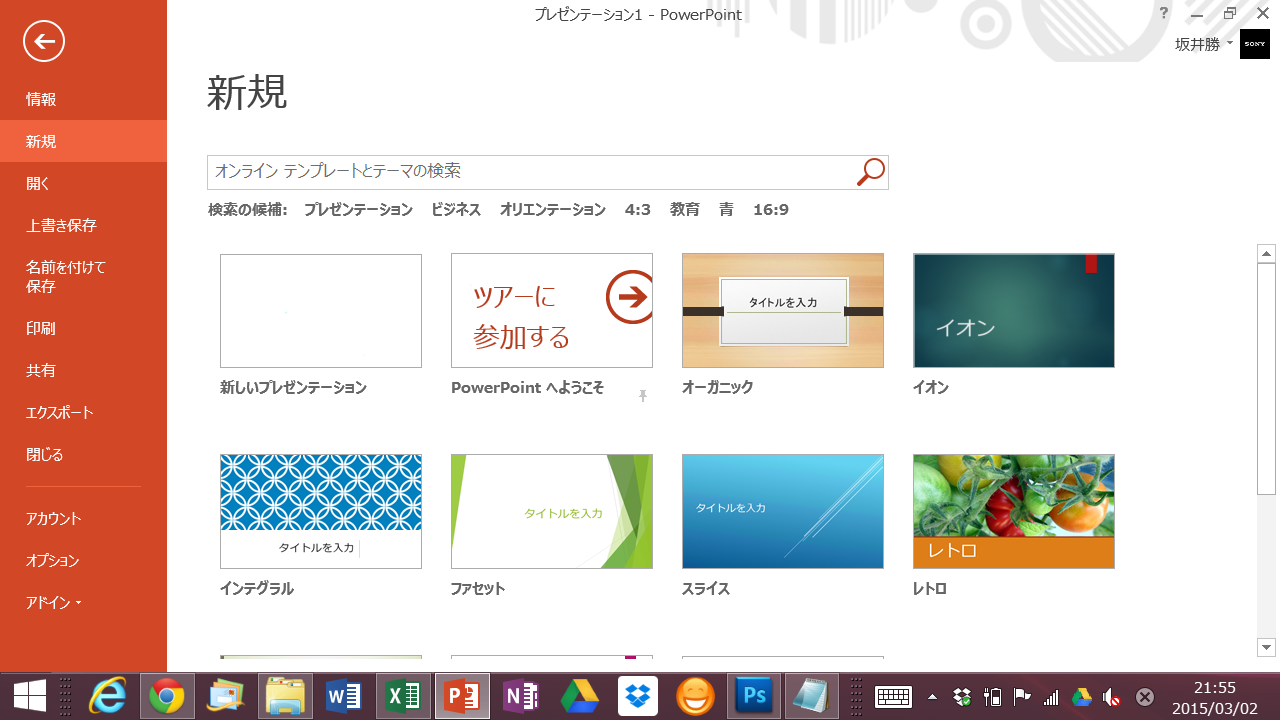Image resolution: width=1280 pixels, height=720 pixels.
Task: Search suggested term ビジネス
Action: pos(456,210)
